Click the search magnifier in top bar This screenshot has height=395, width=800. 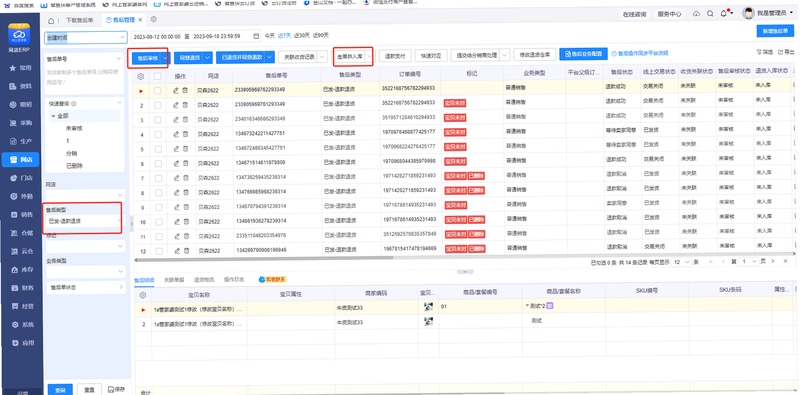[710, 14]
